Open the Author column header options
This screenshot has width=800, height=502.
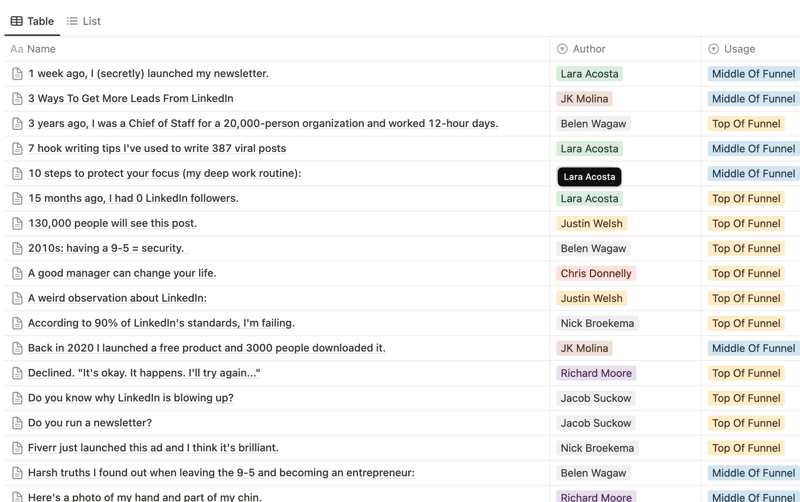tap(588, 49)
